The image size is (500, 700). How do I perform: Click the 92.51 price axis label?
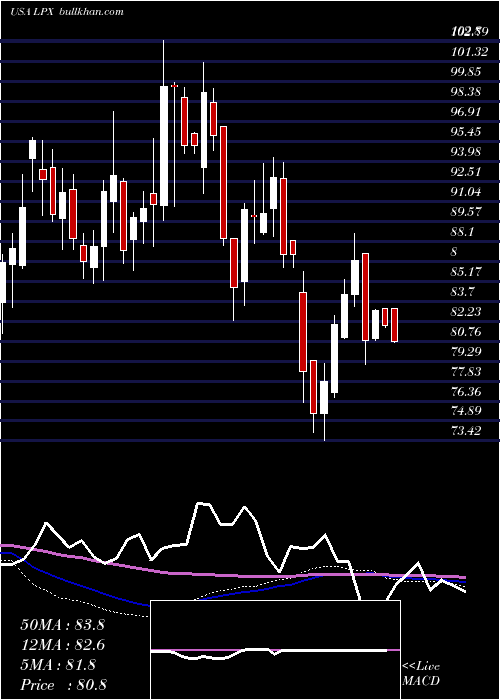[466, 172]
